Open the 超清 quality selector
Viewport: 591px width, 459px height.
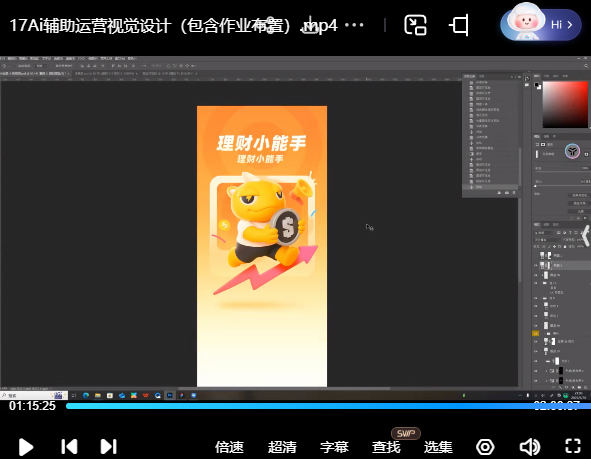click(x=282, y=447)
